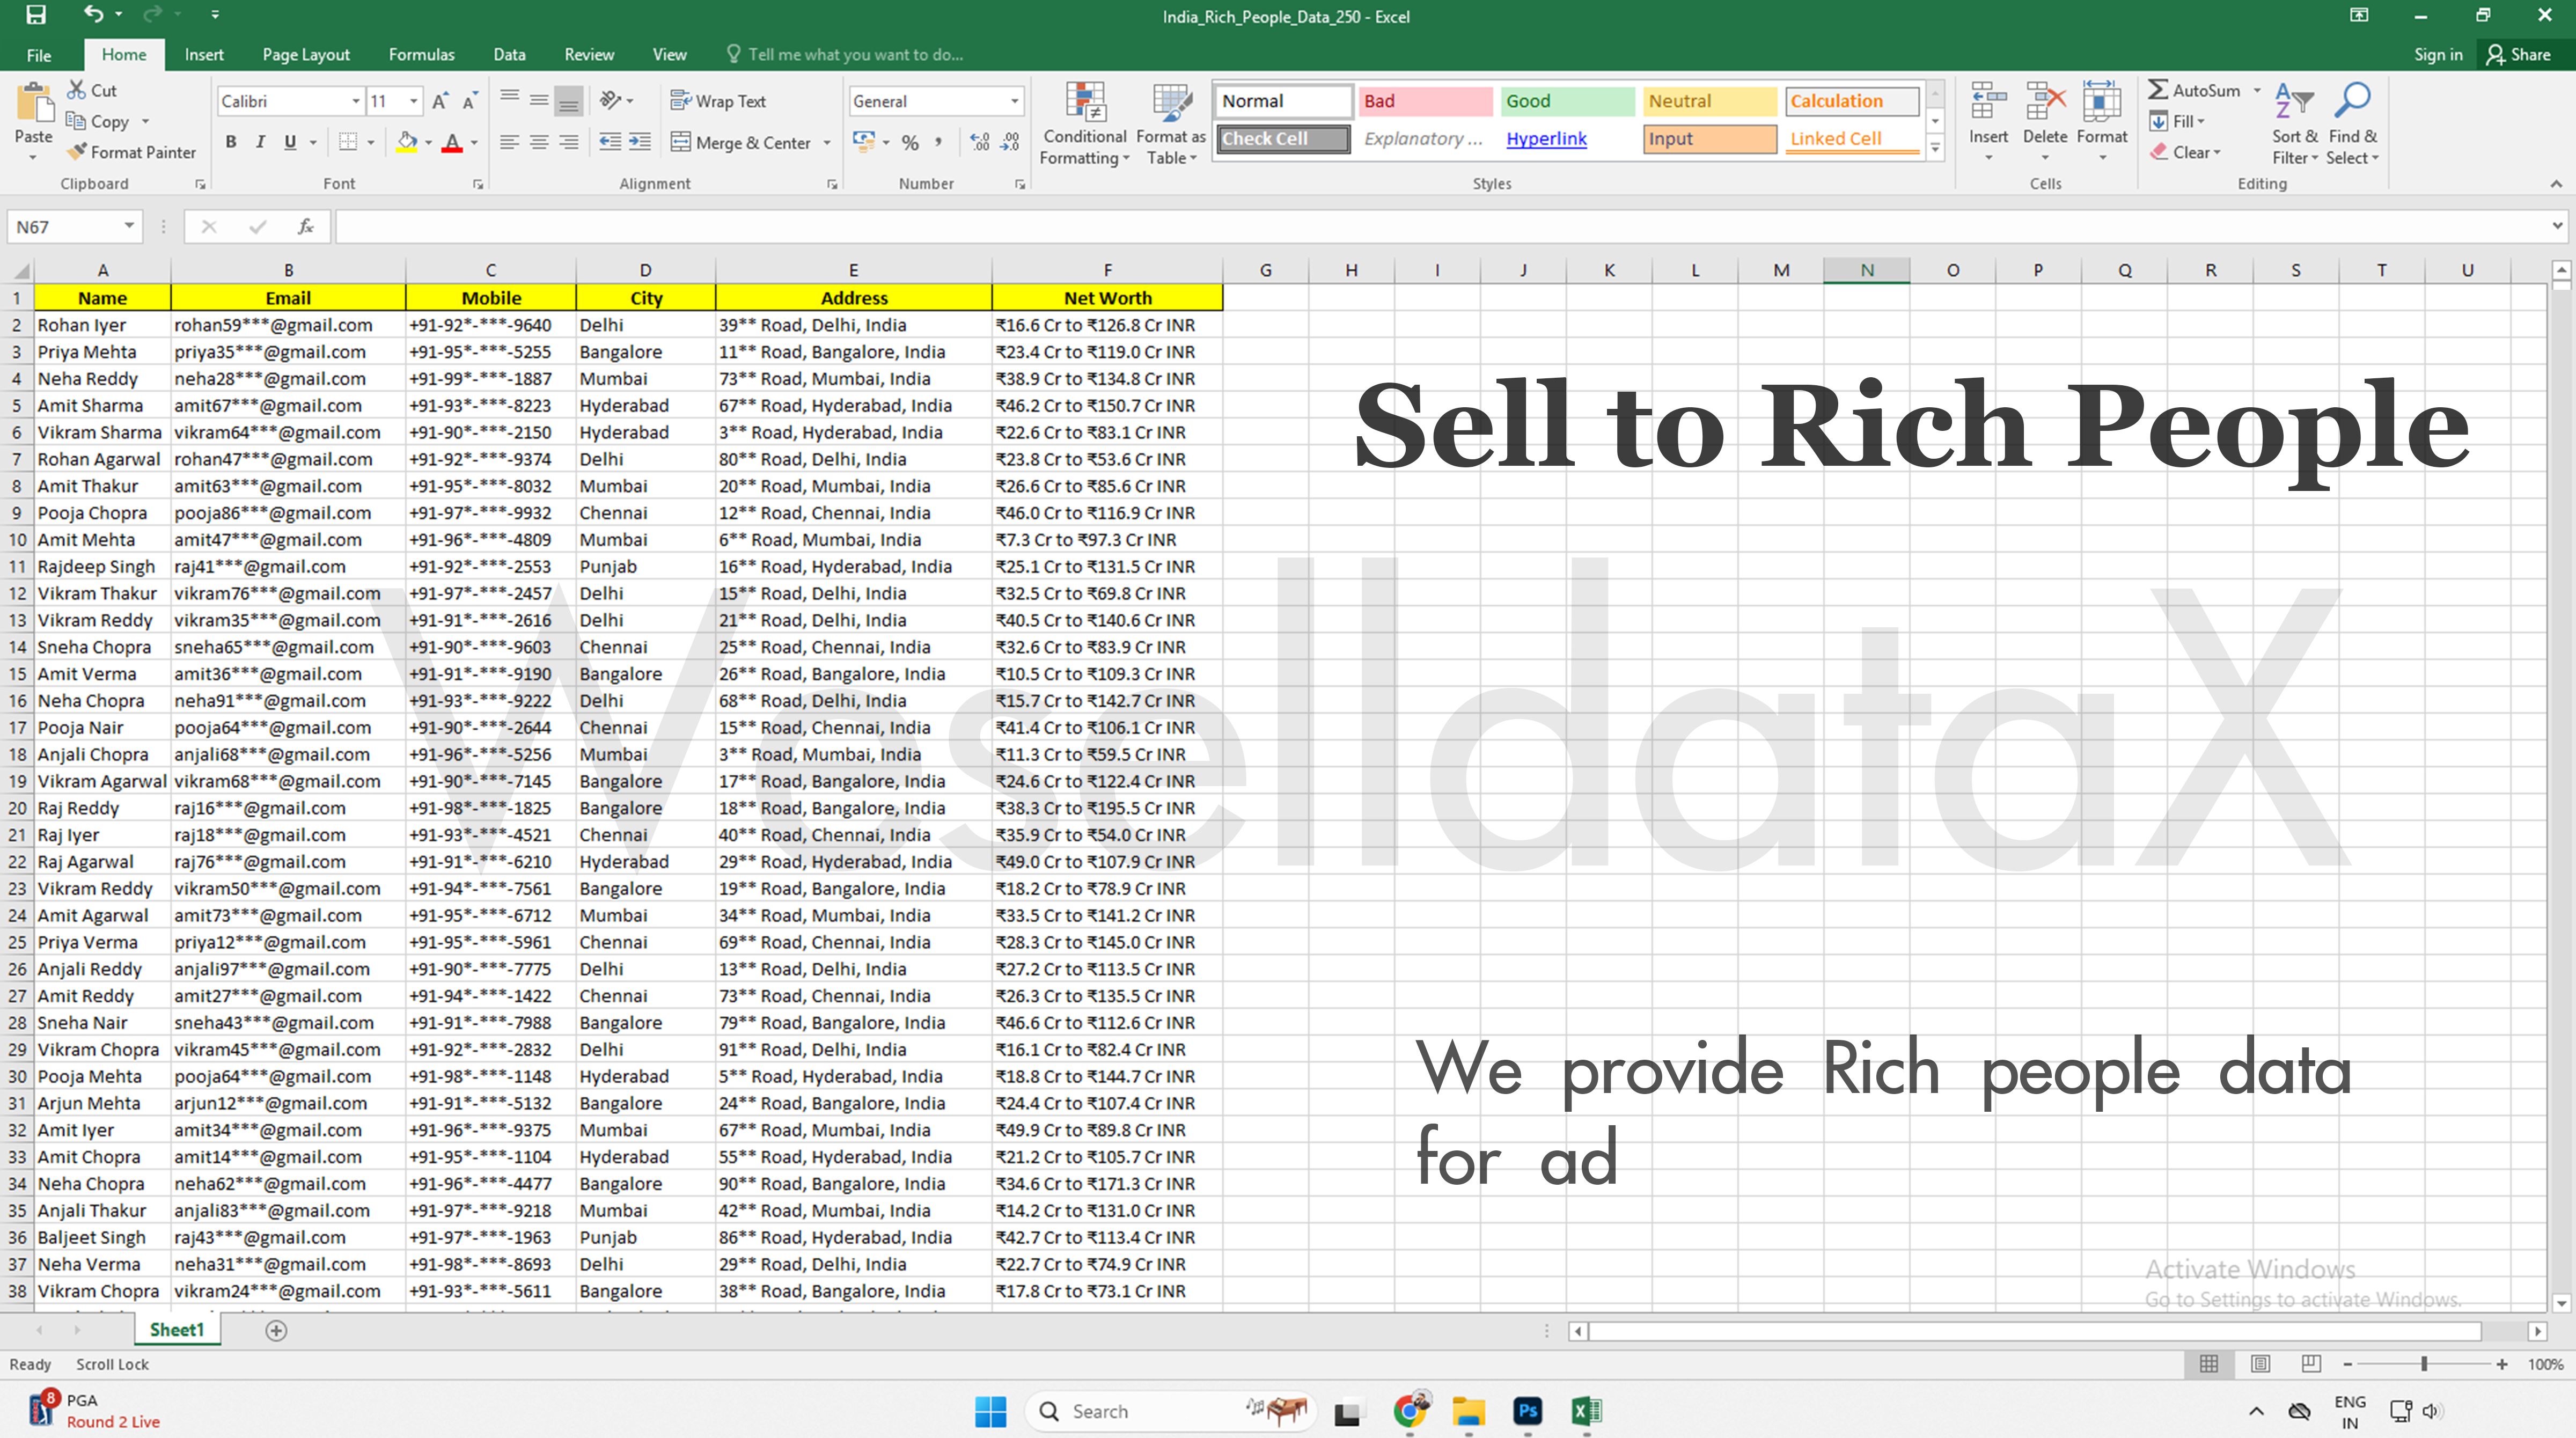Open the Calibri font name dropdown

coord(356,101)
